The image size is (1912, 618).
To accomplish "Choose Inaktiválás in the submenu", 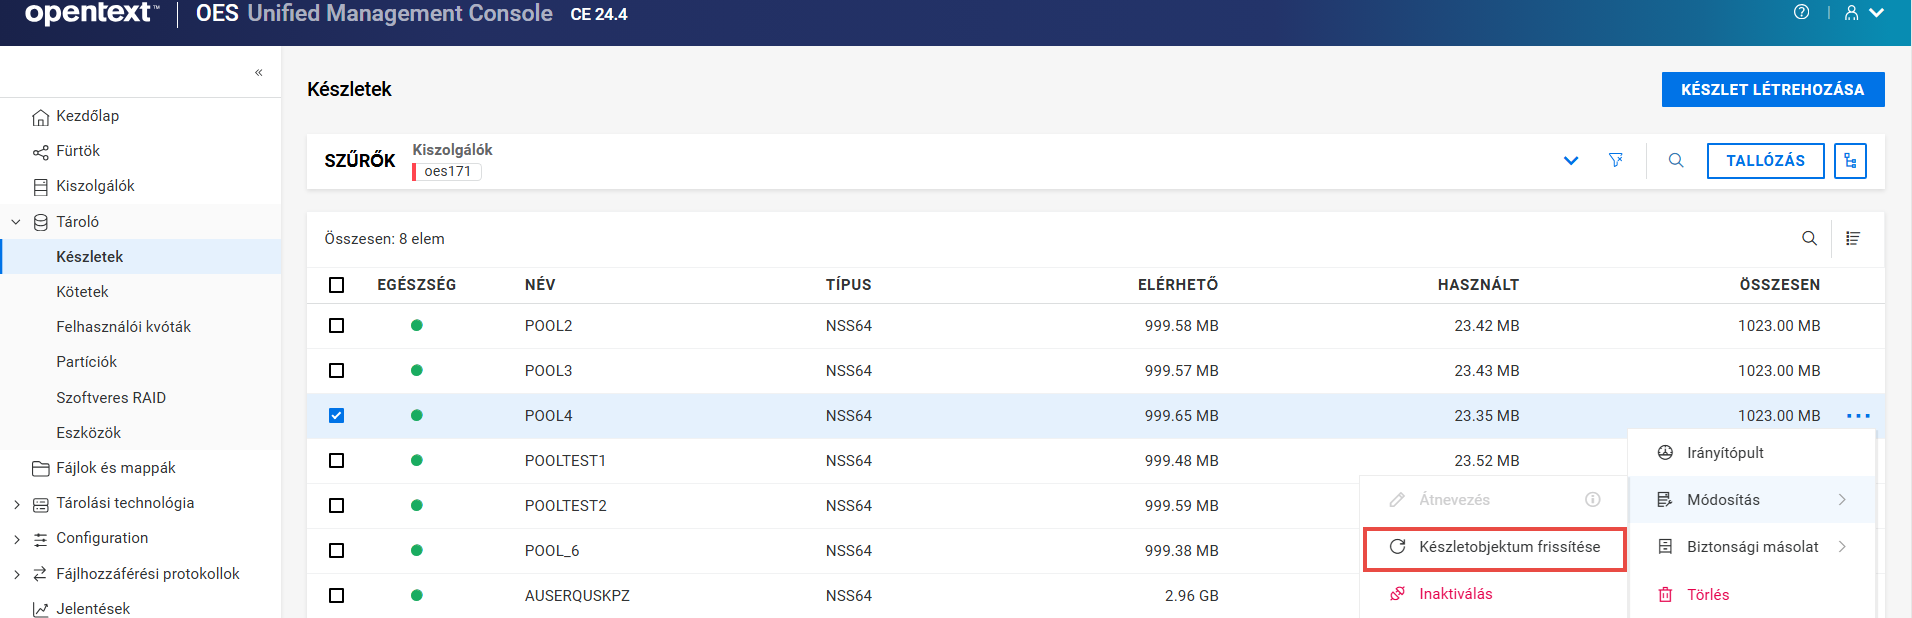I will click(1495, 594).
